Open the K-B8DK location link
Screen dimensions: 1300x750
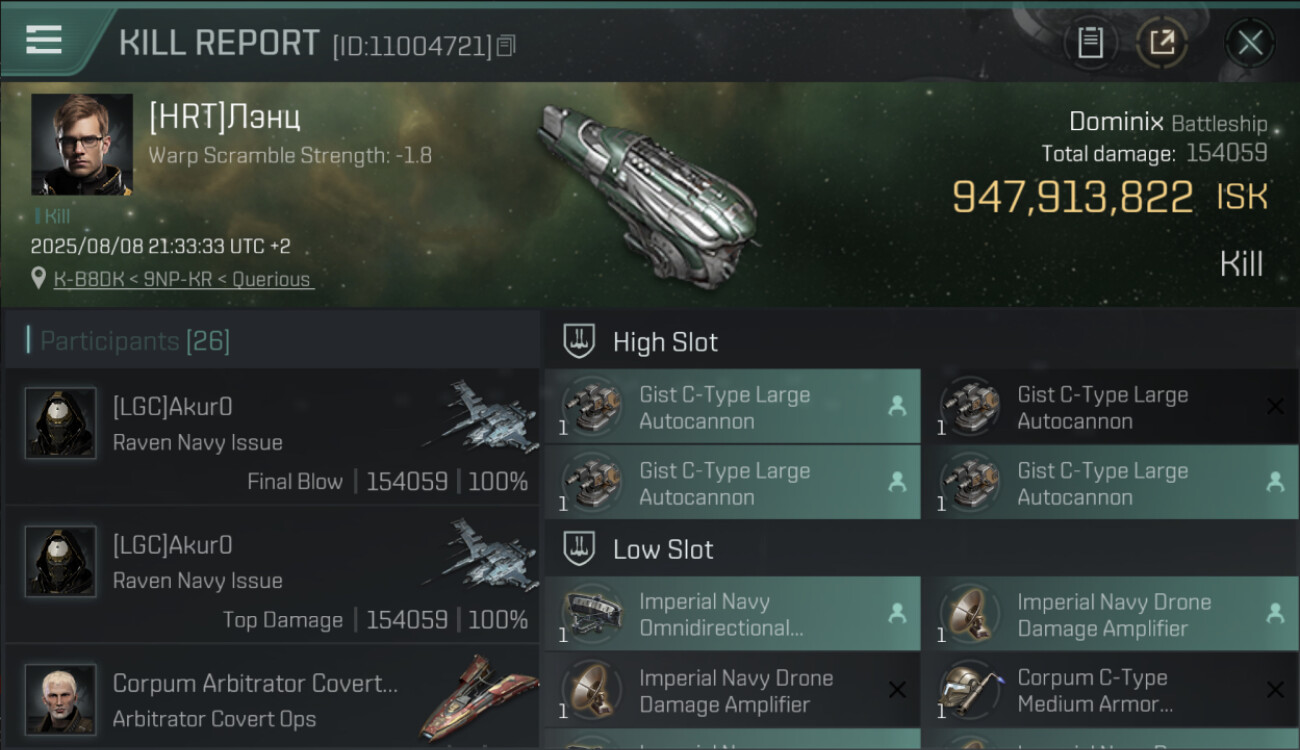click(x=184, y=280)
